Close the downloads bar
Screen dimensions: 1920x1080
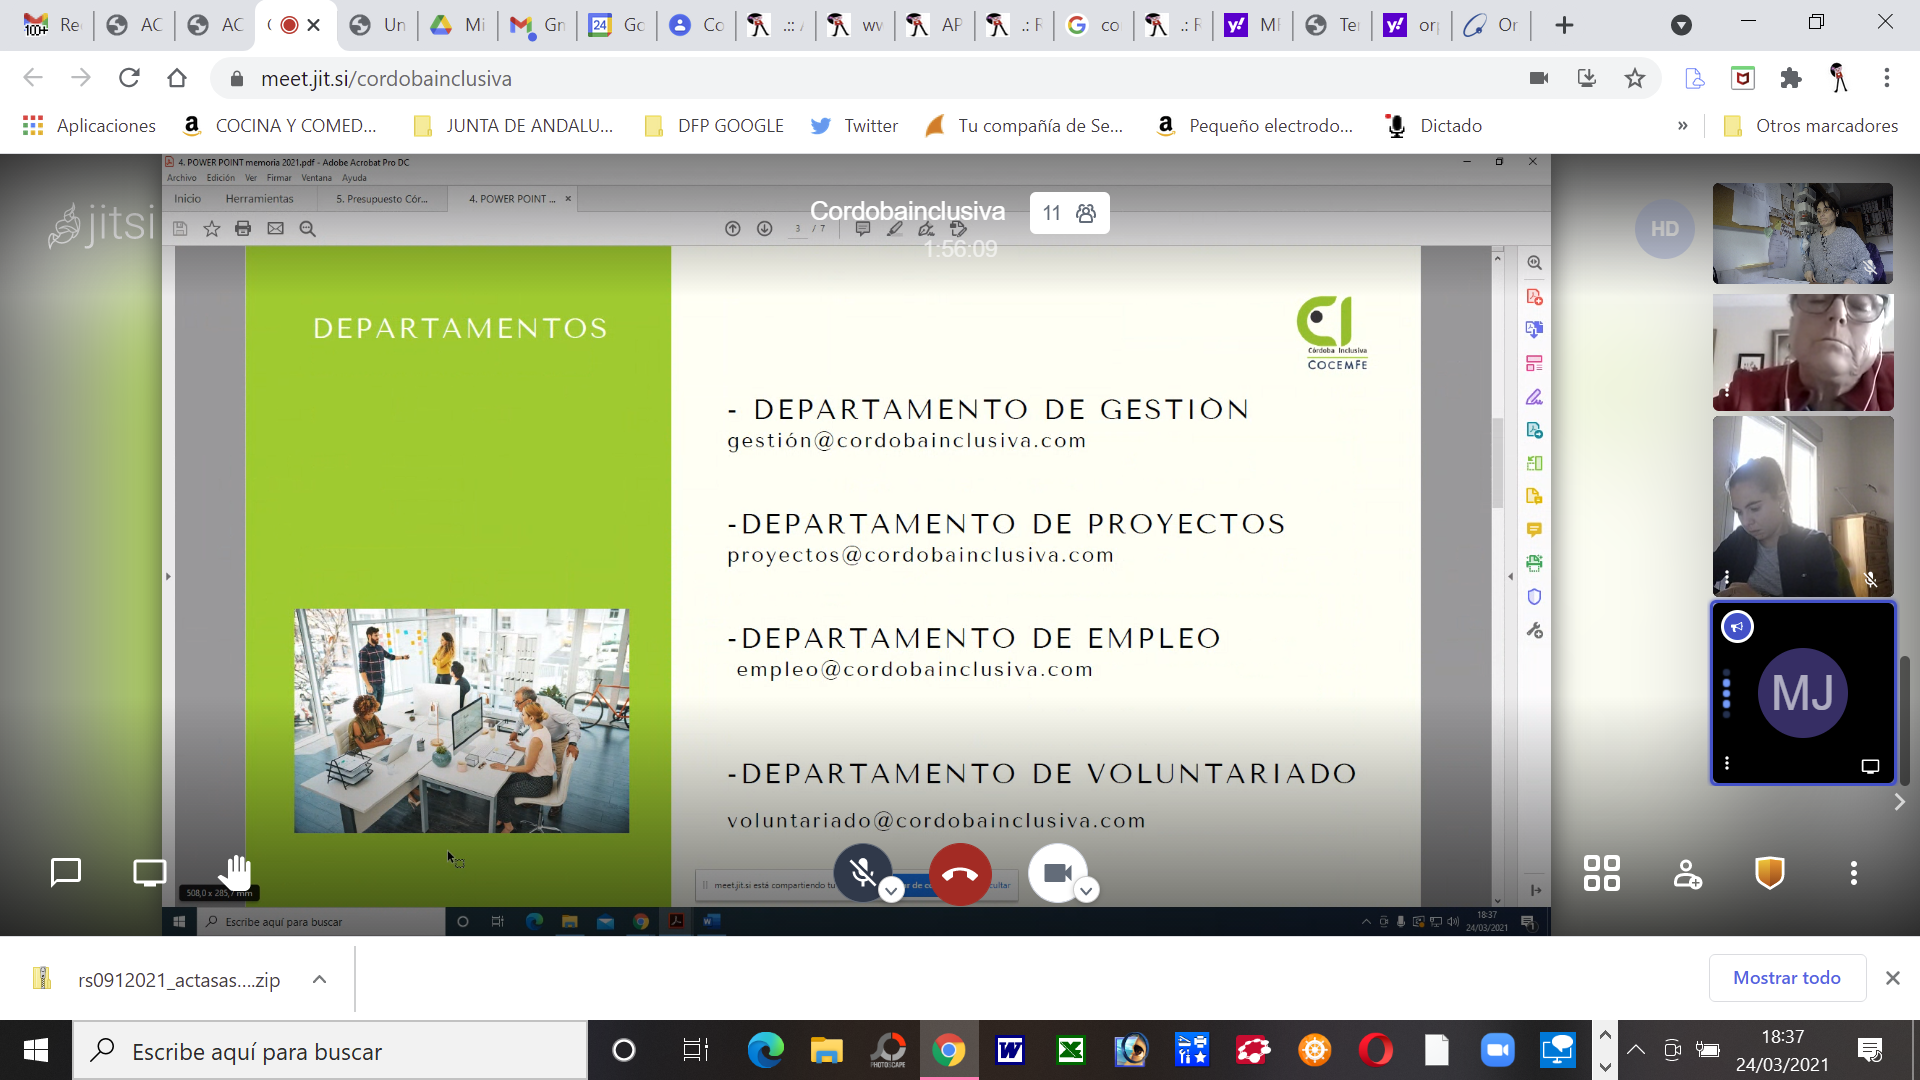pos(1892,978)
